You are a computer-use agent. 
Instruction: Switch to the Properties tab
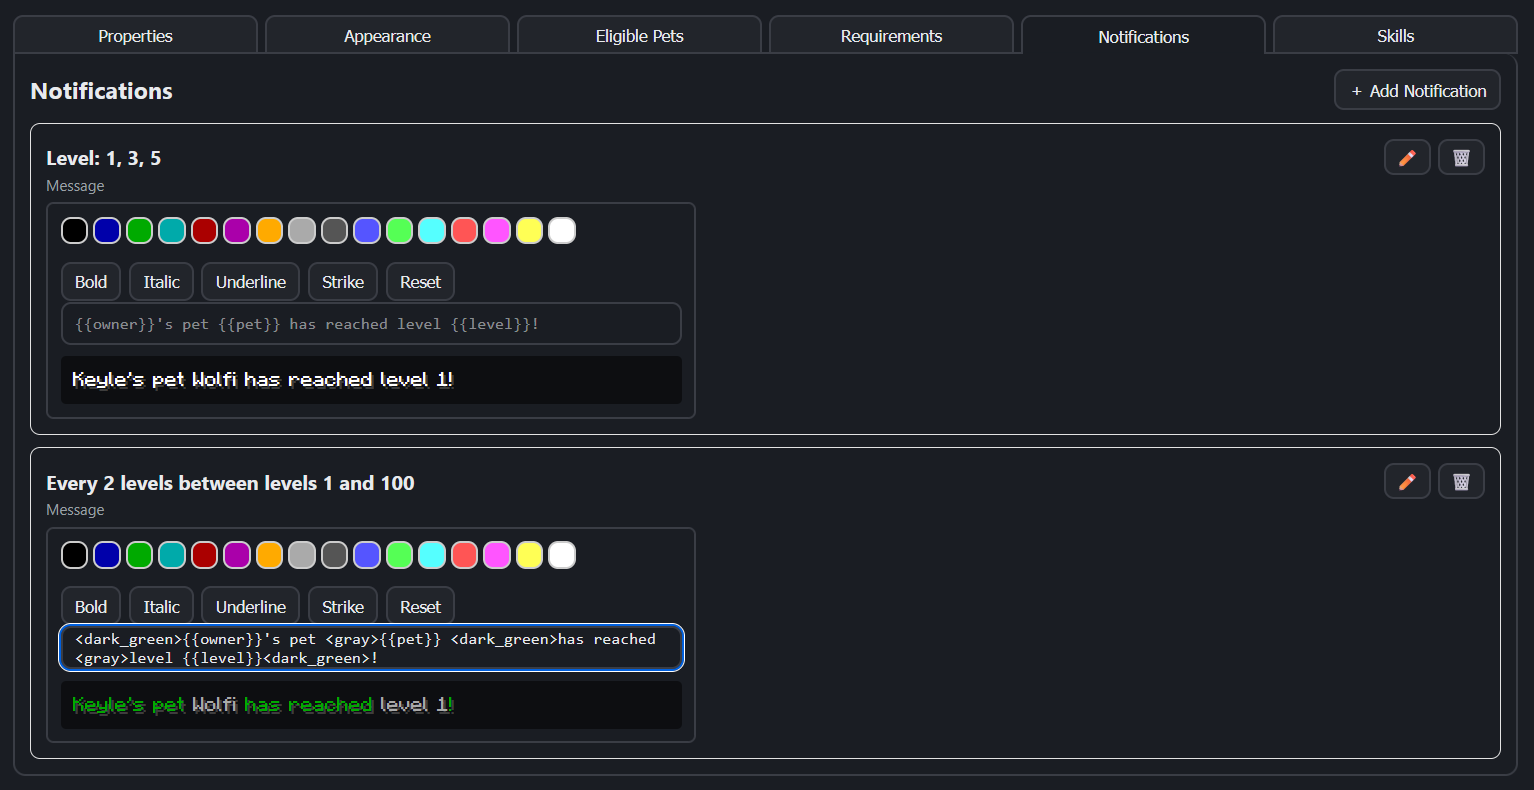point(136,36)
